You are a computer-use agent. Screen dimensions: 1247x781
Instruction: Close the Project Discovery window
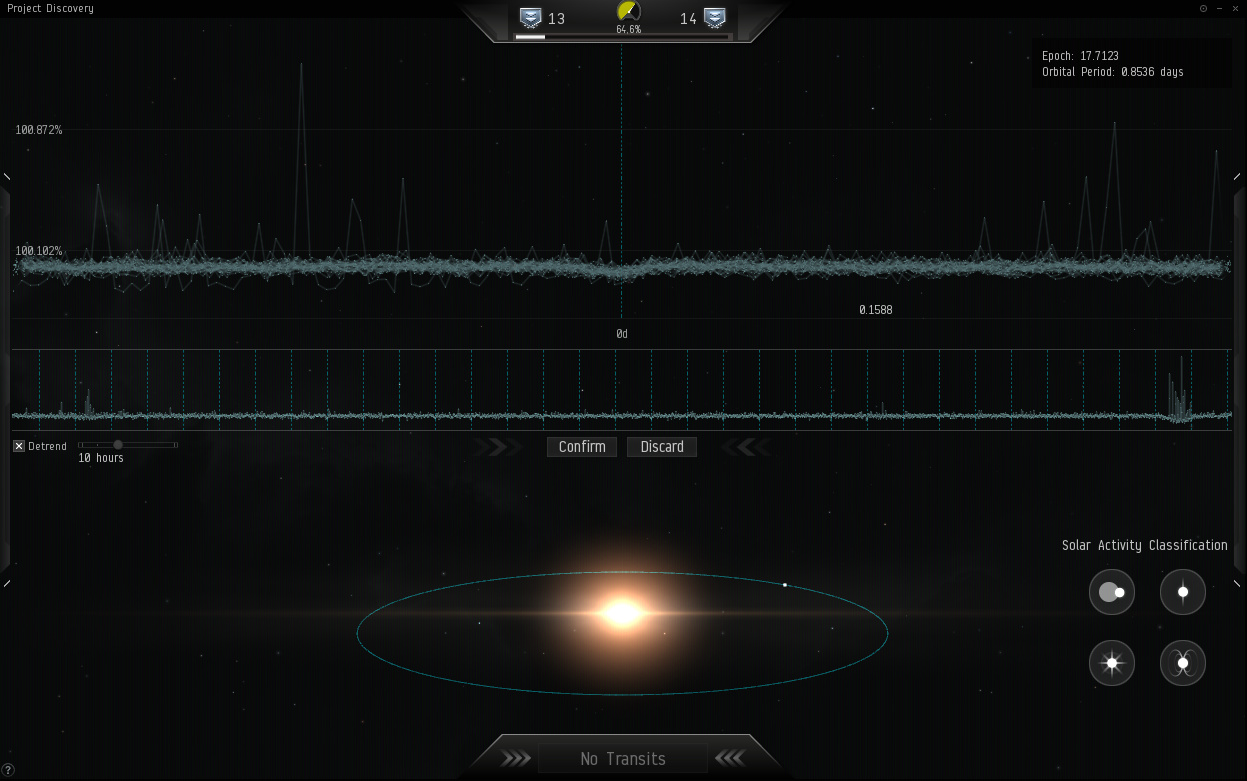point(1235,8)
